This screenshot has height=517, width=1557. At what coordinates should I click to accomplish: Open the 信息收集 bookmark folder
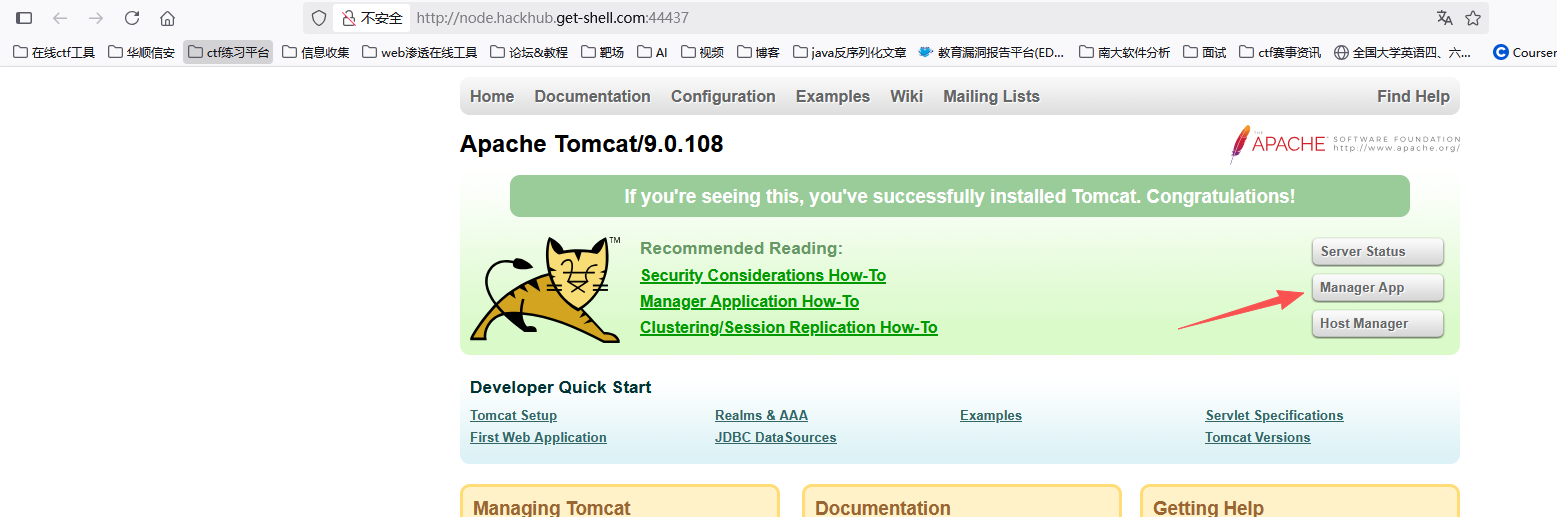tap(316, 52)
